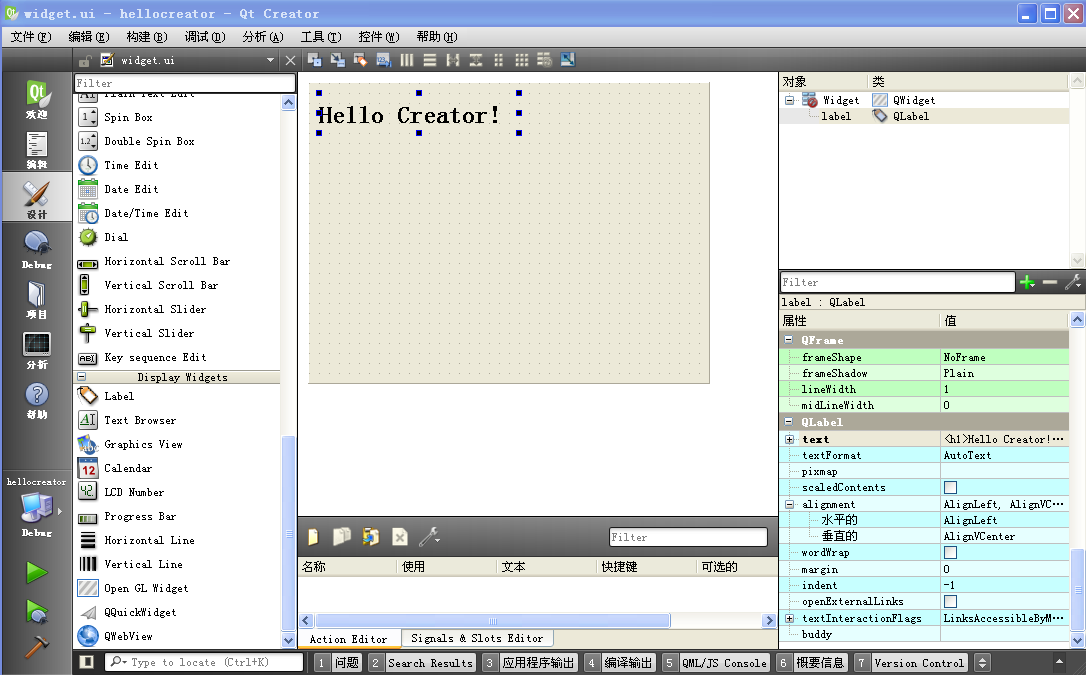Screen dimensions: 1086x675
Task: Click the Break Layout toolbar icon
Action: point(544,60)
